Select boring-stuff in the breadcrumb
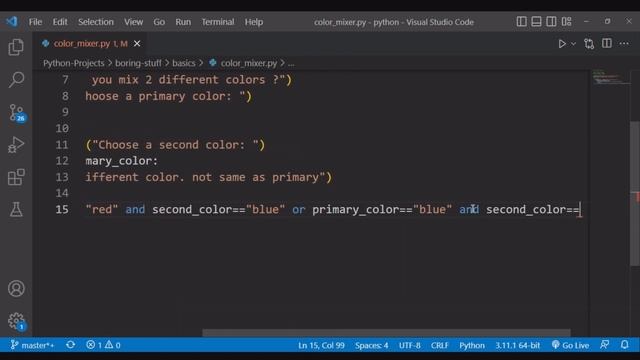 pyautogui.click(x=138, y=63)
